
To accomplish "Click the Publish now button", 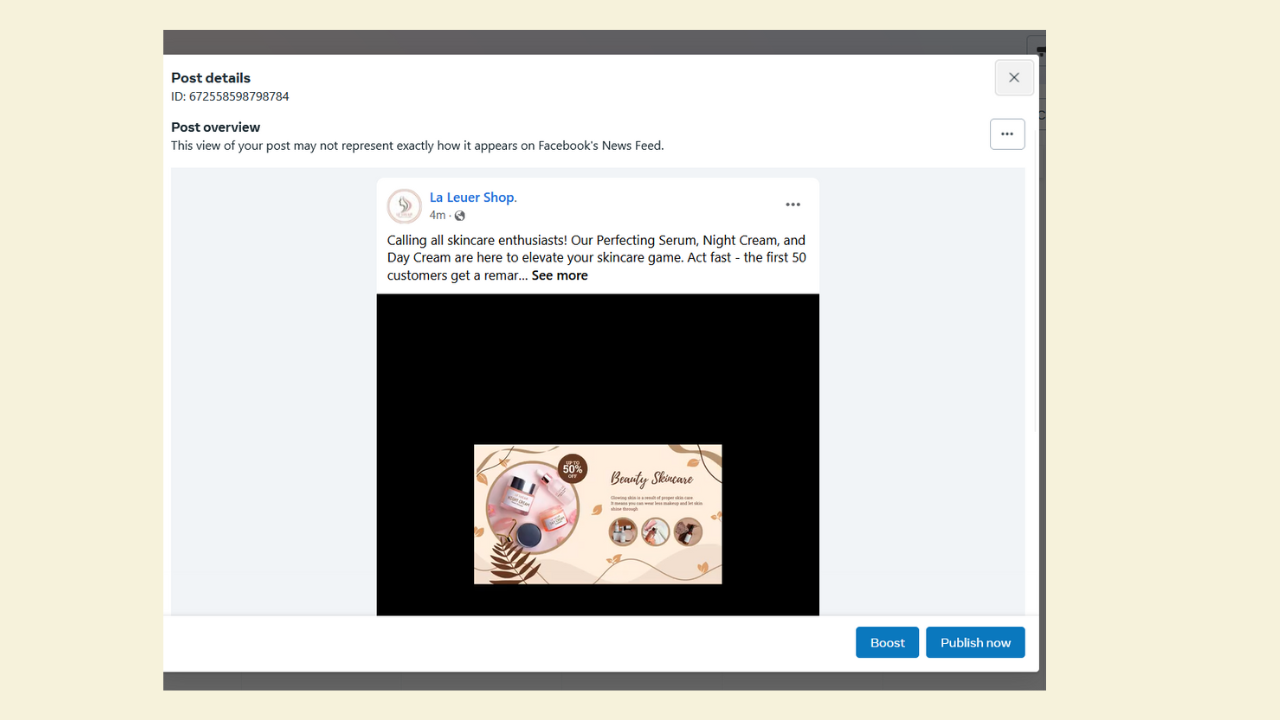I will [x=975, y=642].
